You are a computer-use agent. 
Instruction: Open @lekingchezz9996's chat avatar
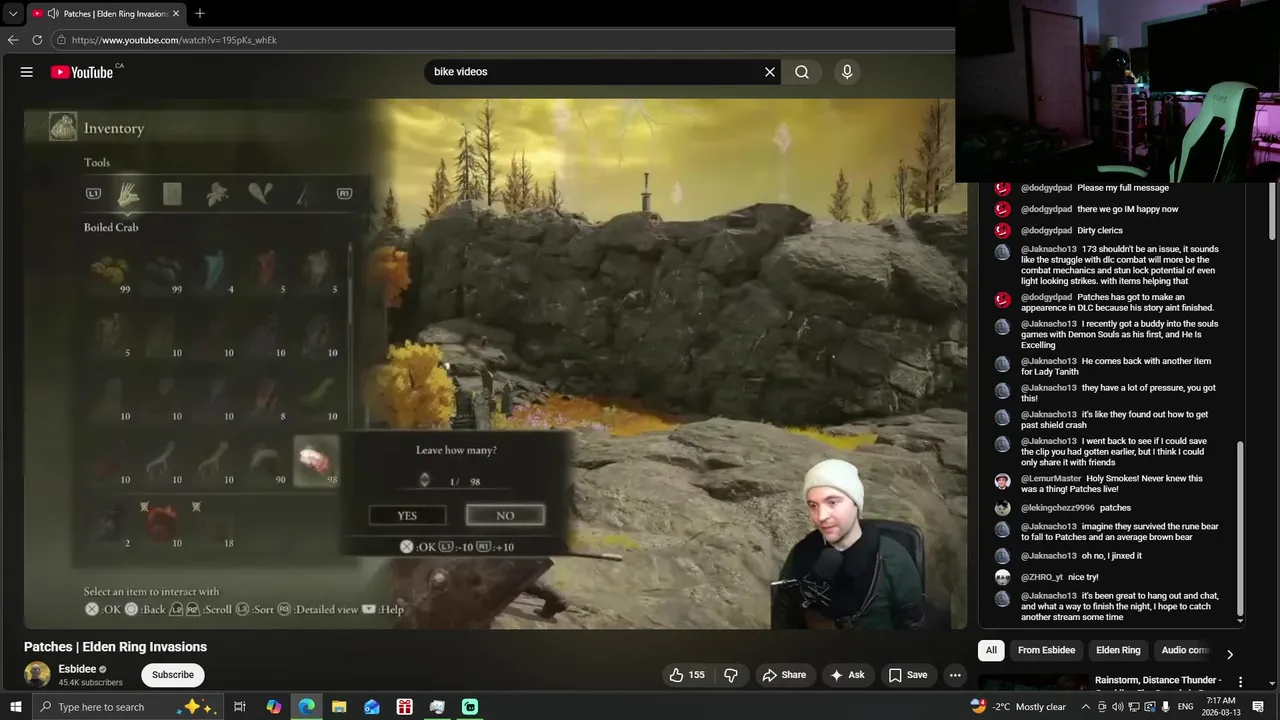coord(1002,508)
